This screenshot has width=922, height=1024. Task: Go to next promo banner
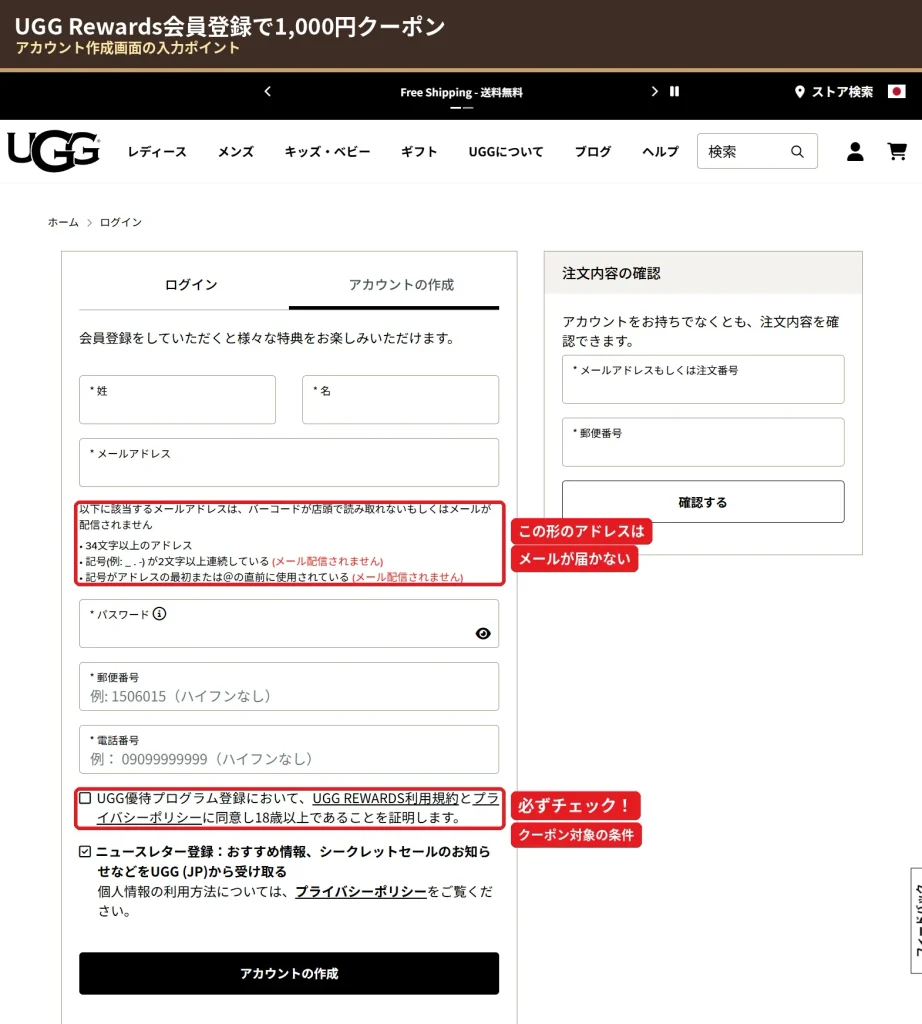click(x=654, y=91)
